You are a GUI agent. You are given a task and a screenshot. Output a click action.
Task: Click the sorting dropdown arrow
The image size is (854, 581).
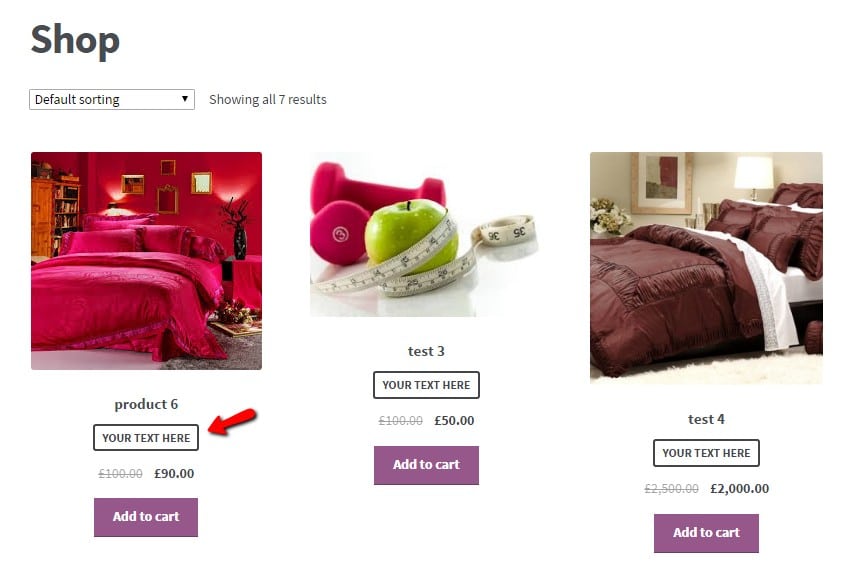(185, 99)
